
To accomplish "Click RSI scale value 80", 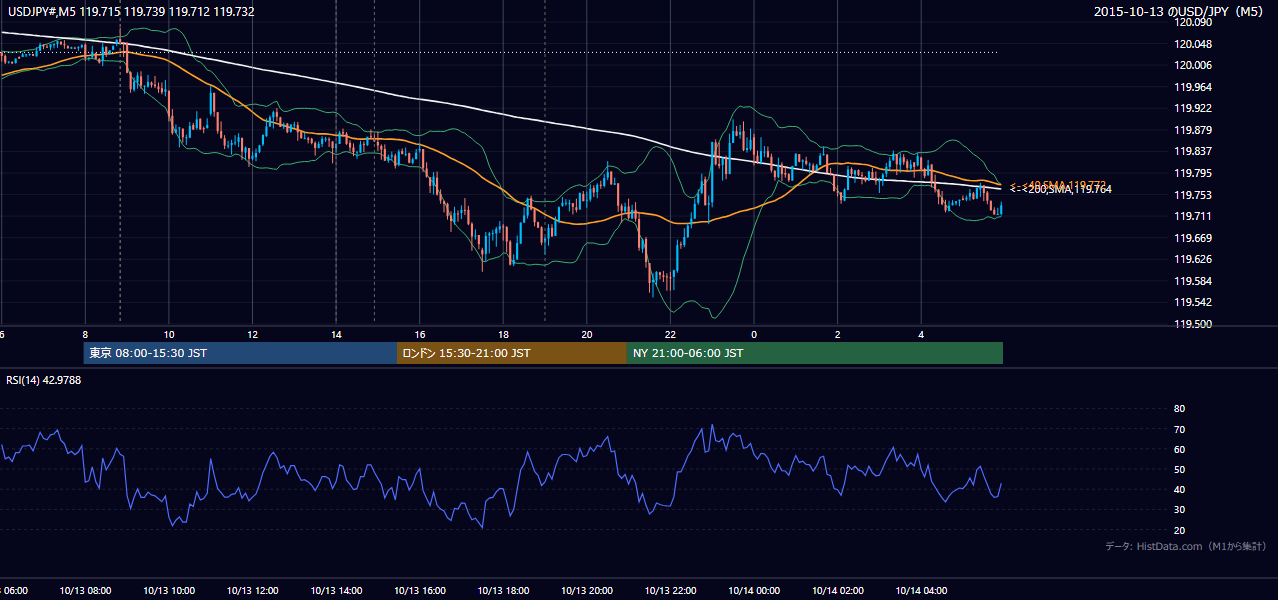I will pyautogui.click(x=1180, y=409).
